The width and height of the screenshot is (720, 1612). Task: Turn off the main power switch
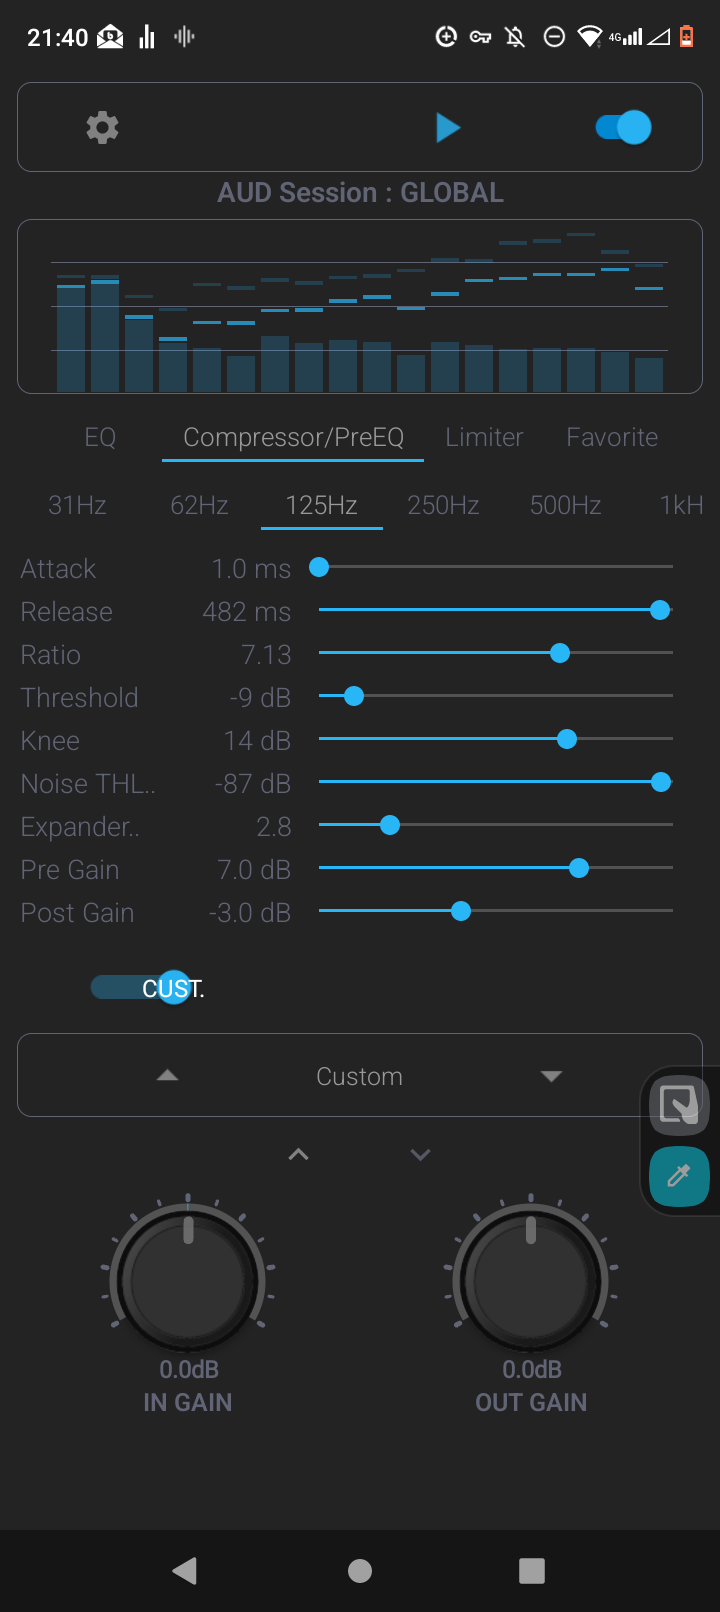coord(623,128)
